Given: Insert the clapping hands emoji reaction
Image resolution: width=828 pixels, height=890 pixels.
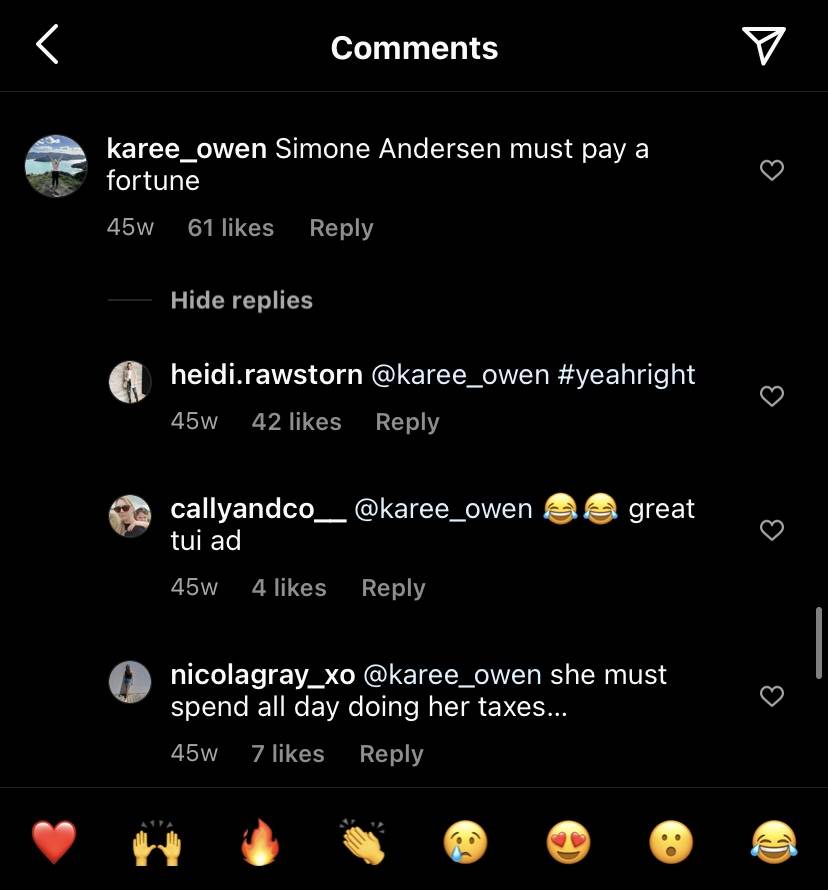Looking at the screenshot, I should (x=363, y=842).
